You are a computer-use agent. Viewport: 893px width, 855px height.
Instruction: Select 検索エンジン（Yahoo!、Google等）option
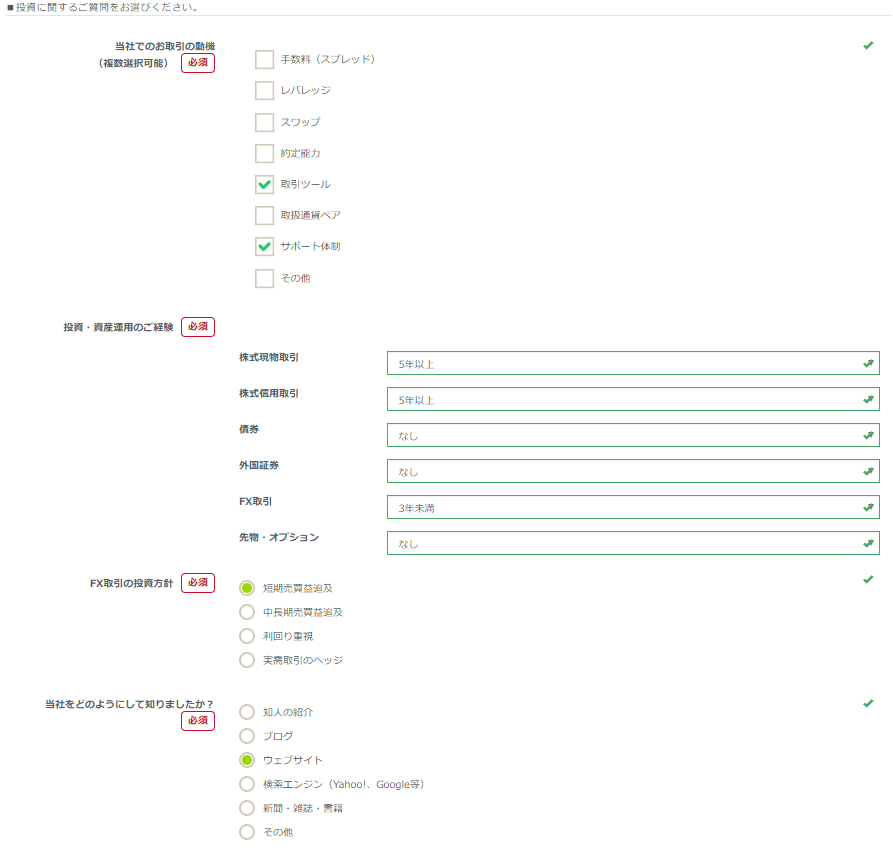tap(247, 784)
